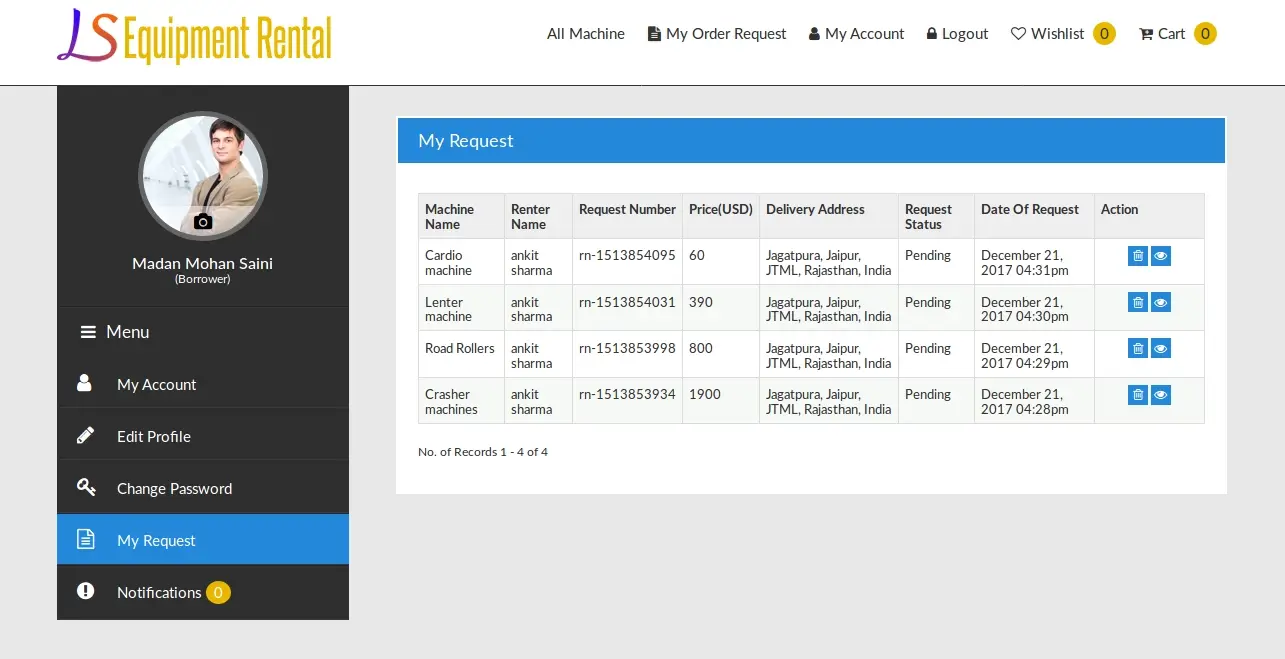Screen dimensions: 1285x659
Task: Click Pending status of Lenter machine row
Action: pos(928,302)
